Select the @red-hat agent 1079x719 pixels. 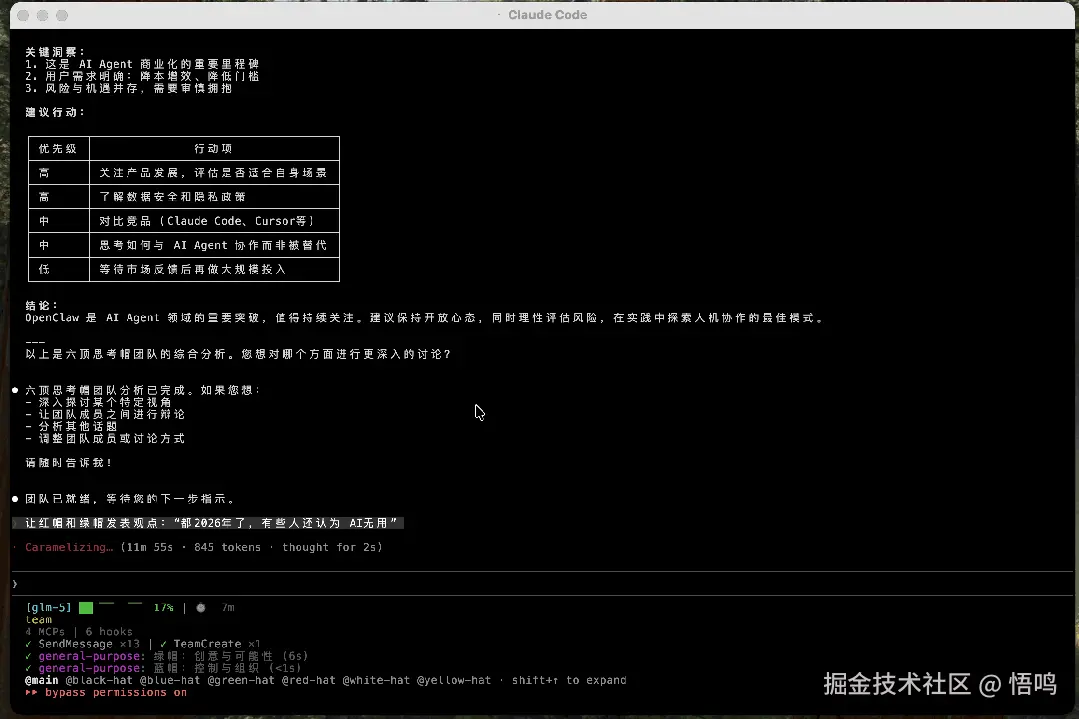[308, 680]
